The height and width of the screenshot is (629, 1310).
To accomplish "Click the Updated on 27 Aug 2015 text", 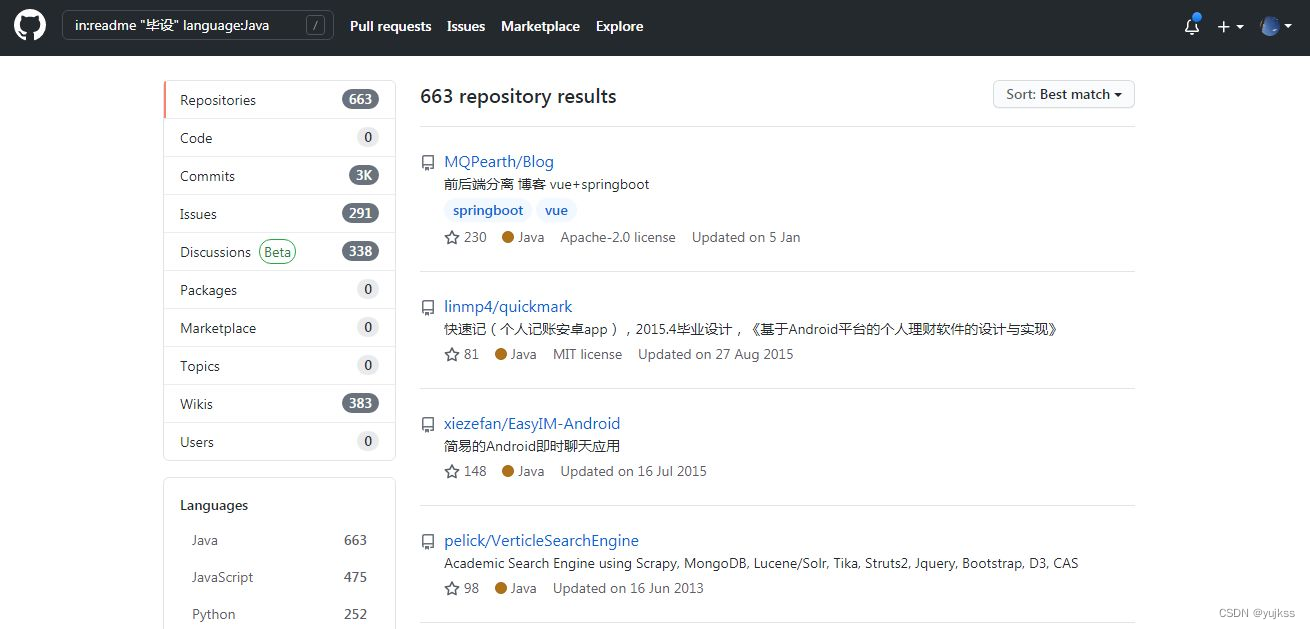I will pyautogui.click(x=716, y=355).
